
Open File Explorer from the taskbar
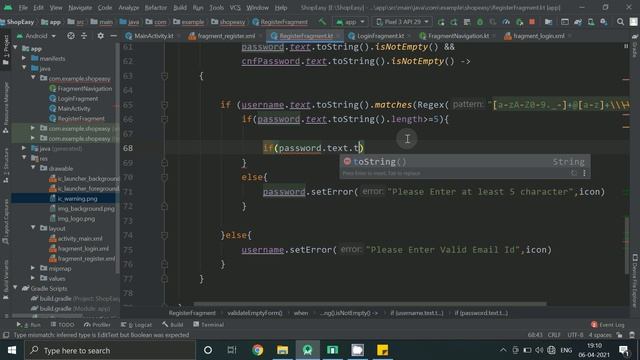point(282,350)
